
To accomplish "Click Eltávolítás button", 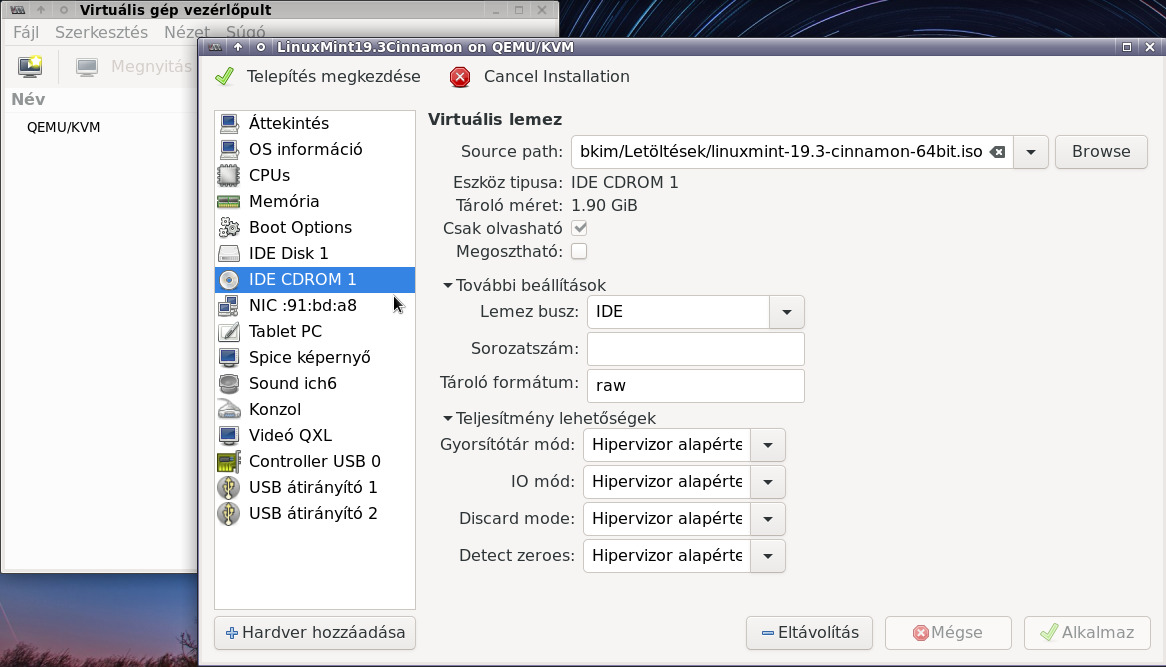I will click(810, 633).
